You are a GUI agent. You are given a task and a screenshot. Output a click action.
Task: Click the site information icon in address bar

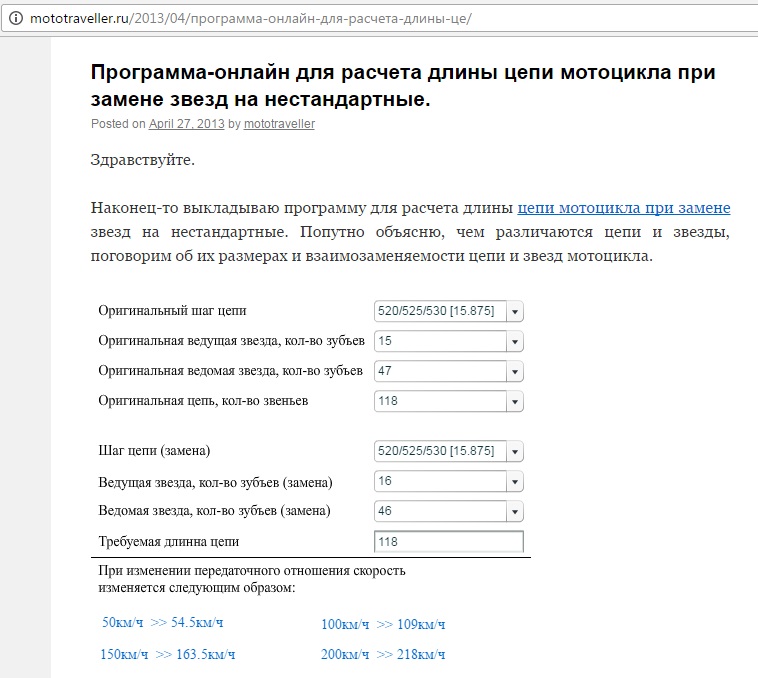[13, 19]
